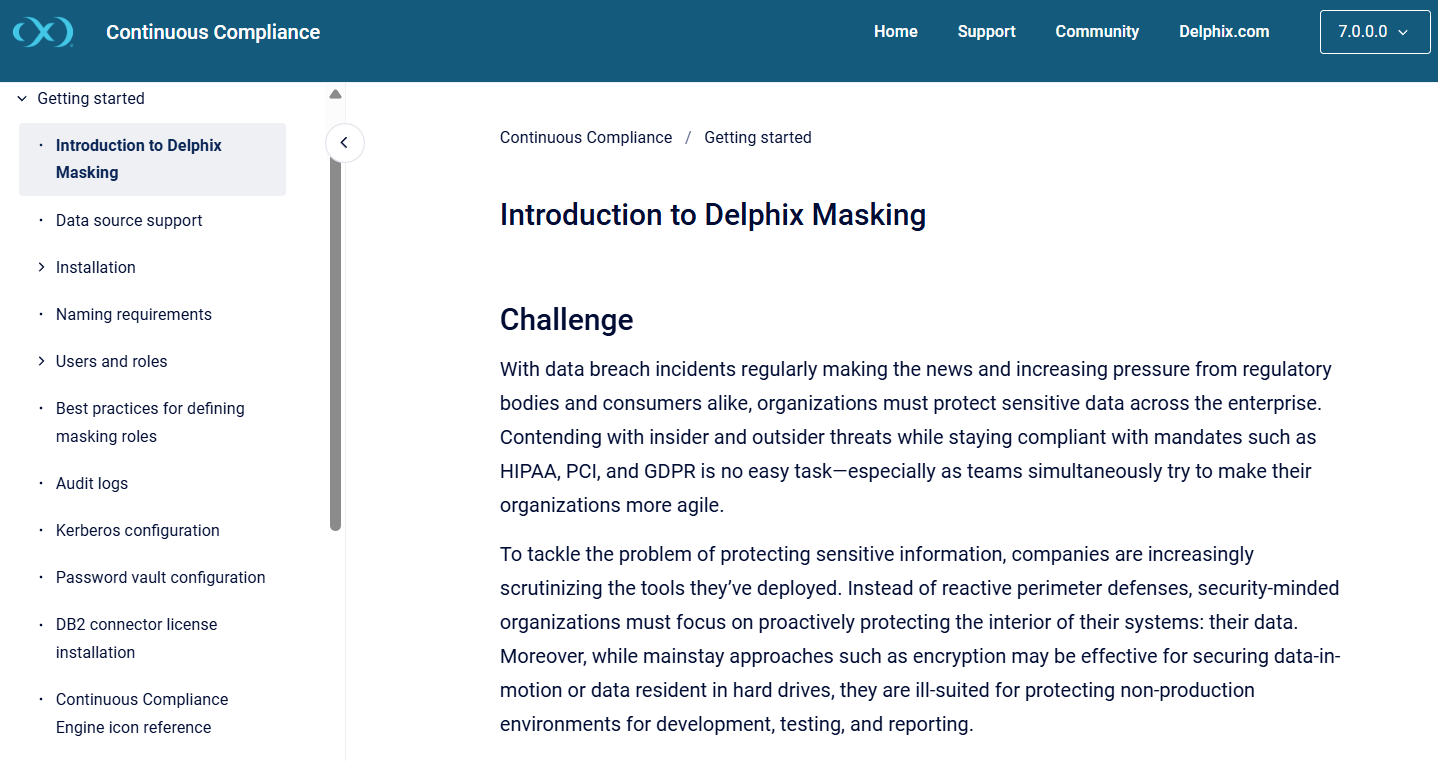This screenshot has width=1438, height=761.
Task: Open Kerberos configuration documentation
Action: pos(137,530)
